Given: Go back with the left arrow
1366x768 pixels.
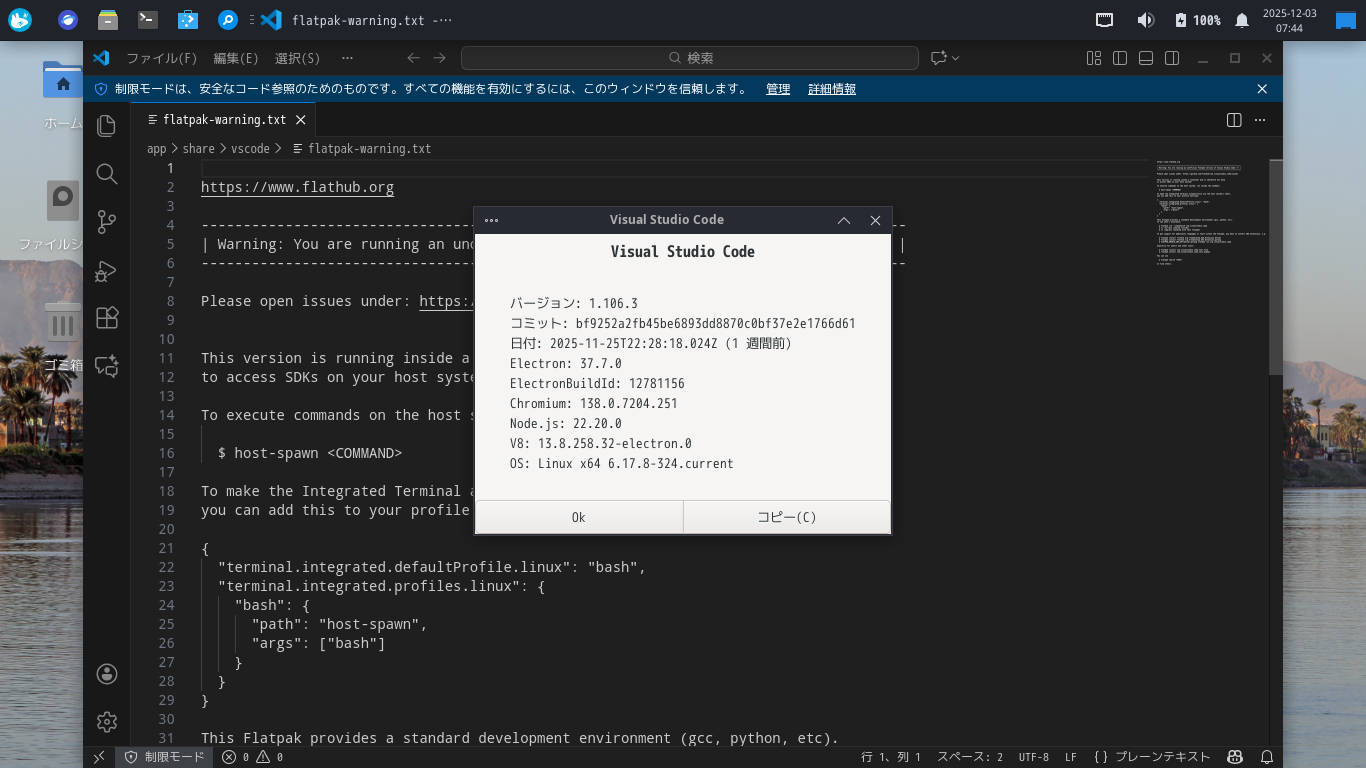Looking at the screenshot, I should point(413,58).
